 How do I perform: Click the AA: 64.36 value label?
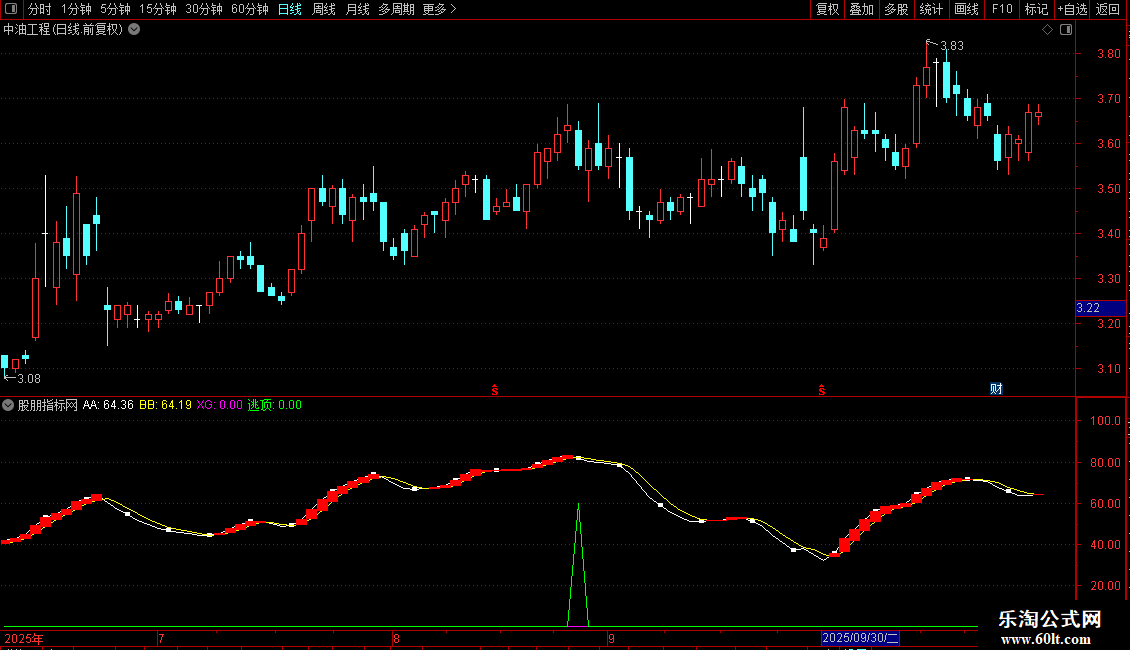pos(108,405)
